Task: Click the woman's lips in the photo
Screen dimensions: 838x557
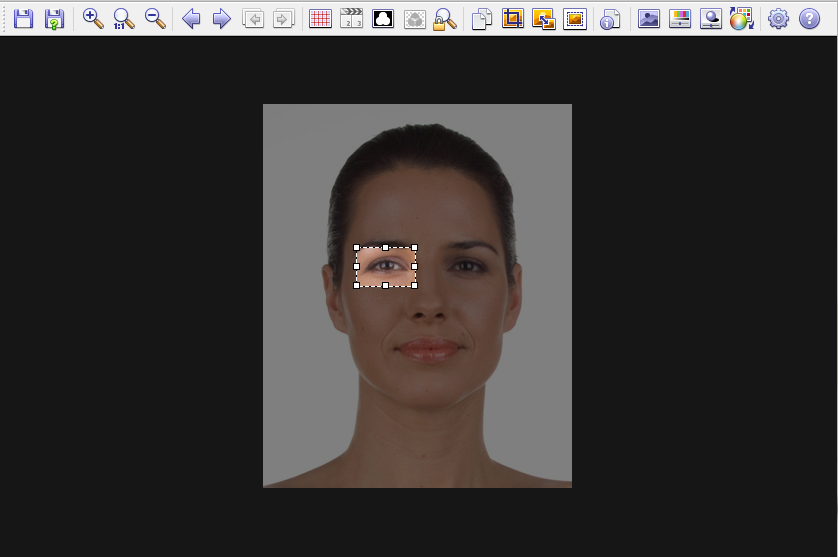Action: click(428, 350)
